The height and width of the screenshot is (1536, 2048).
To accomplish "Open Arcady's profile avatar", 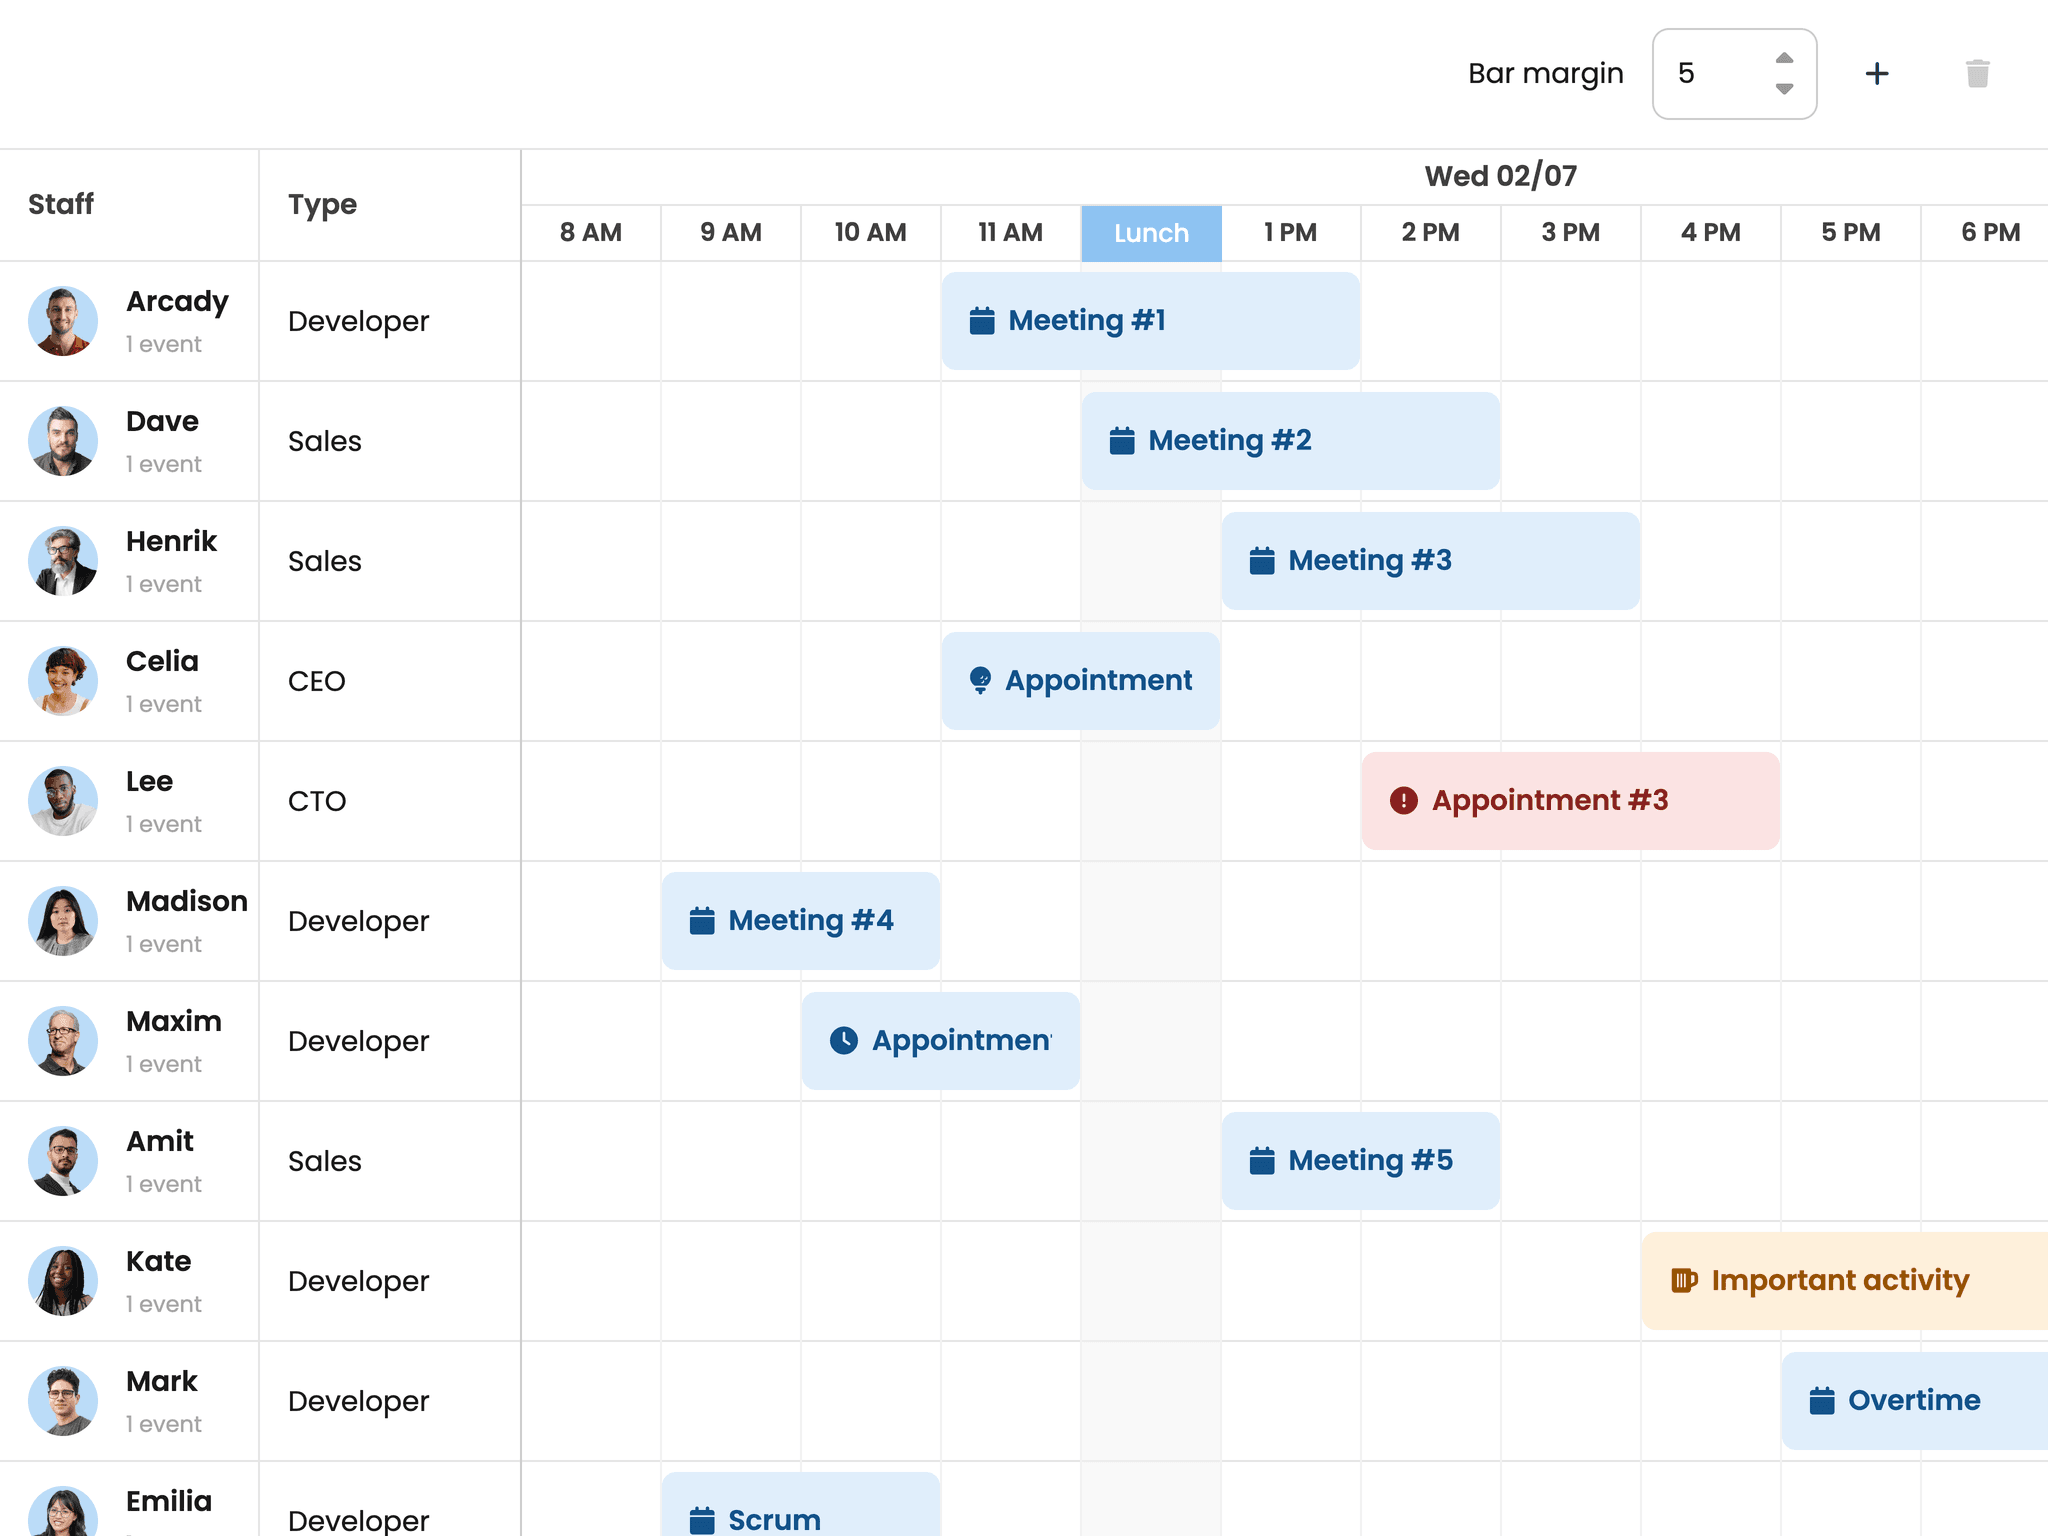I will 63,321.
